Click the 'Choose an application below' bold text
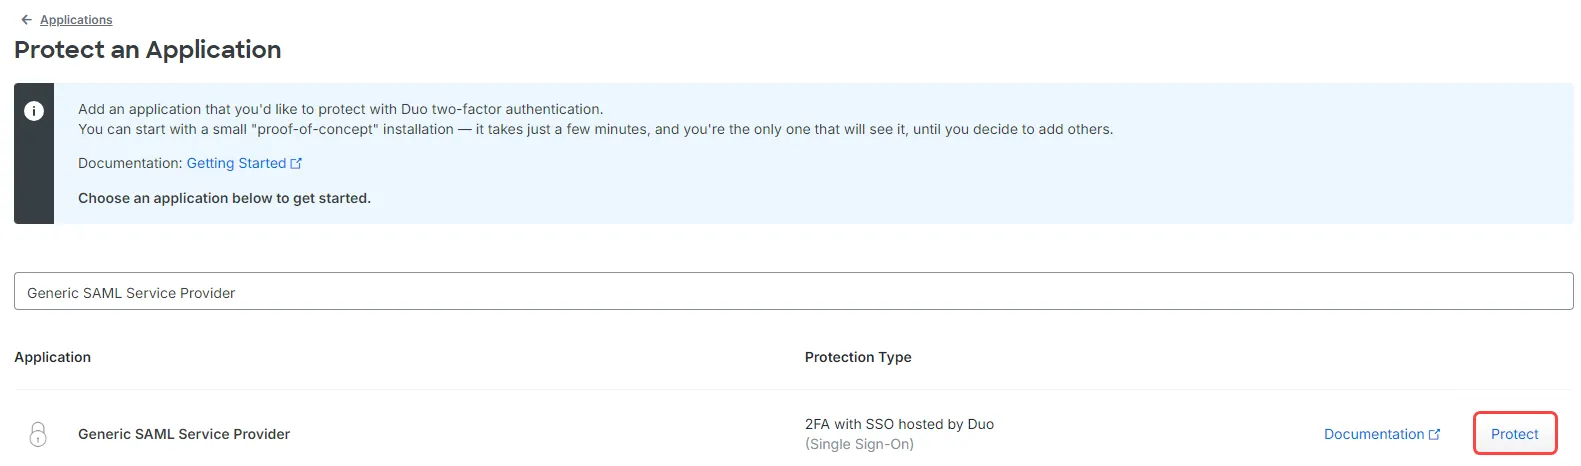 tap(224, 198)
